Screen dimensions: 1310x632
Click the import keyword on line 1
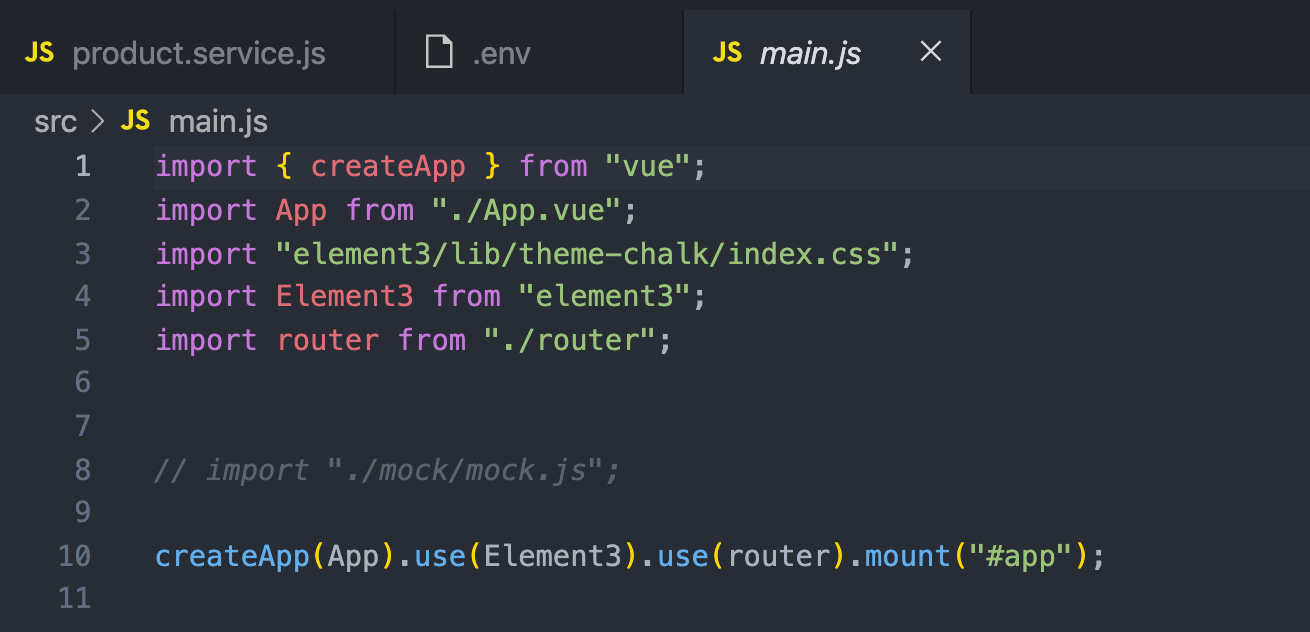pos(206,166)
